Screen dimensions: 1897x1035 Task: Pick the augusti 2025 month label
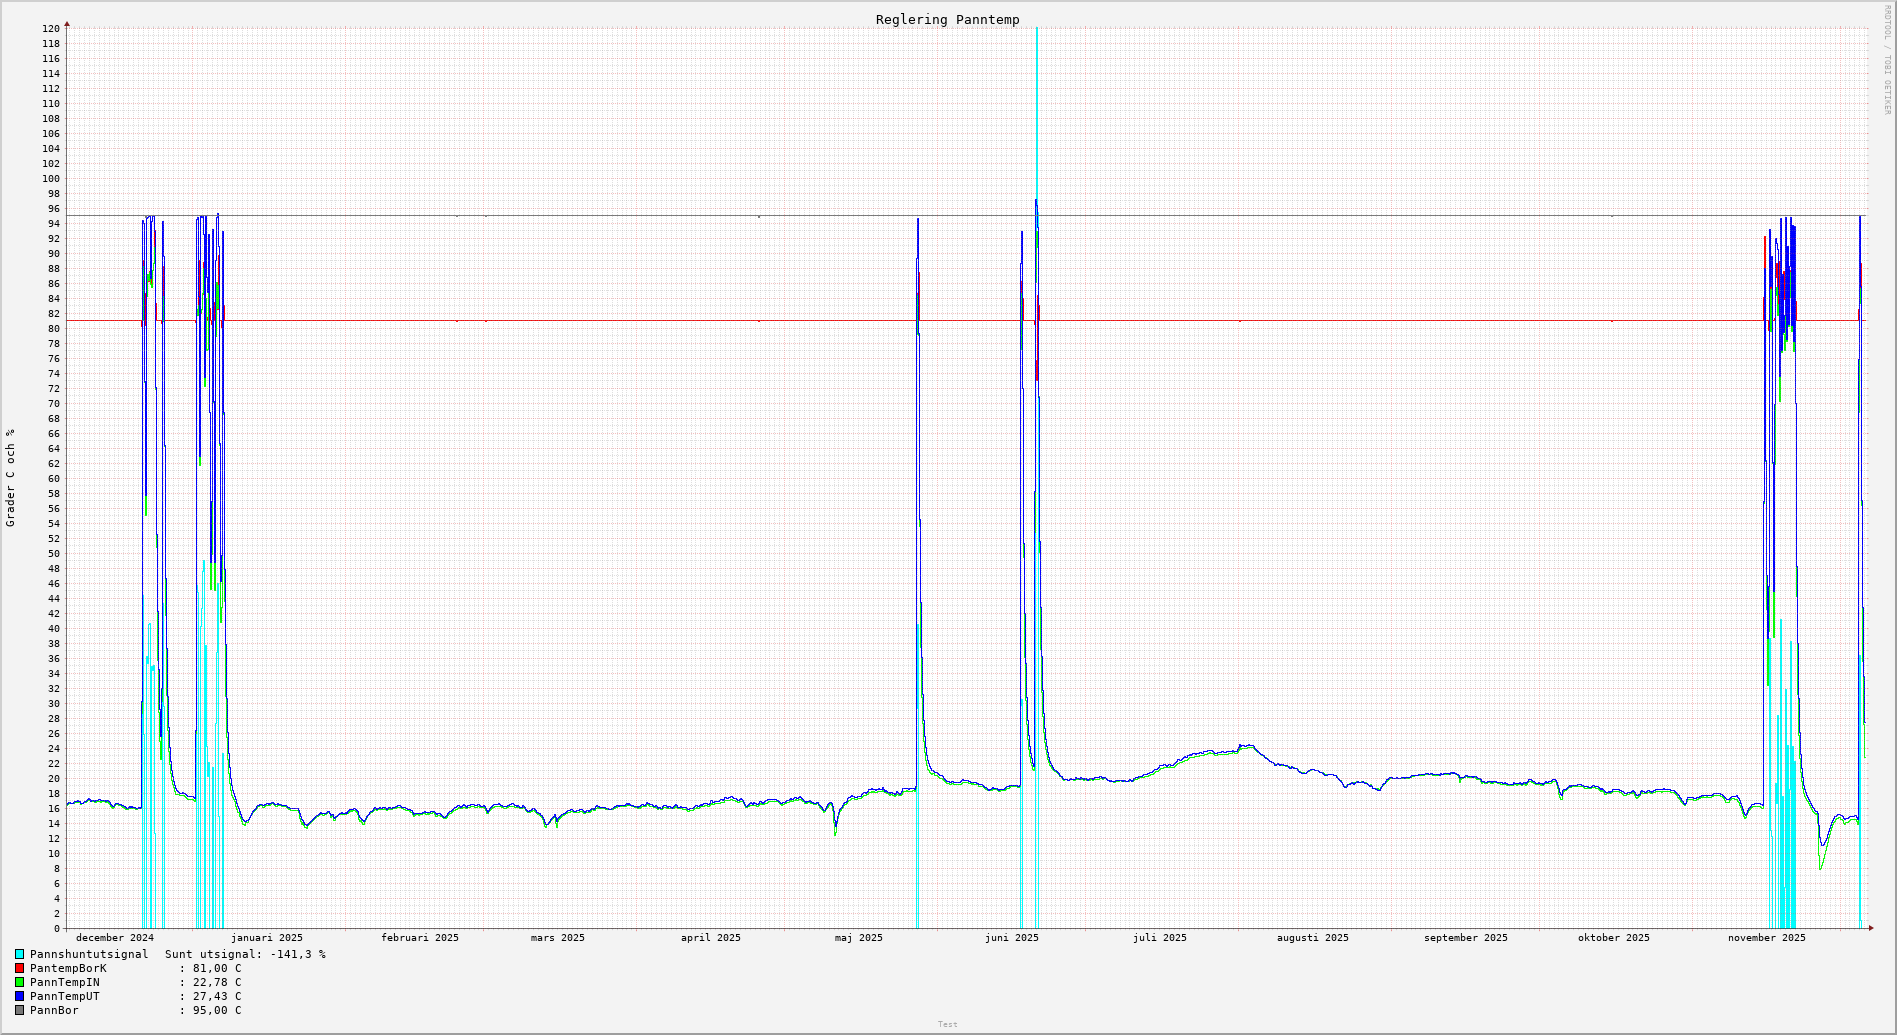1312,938
